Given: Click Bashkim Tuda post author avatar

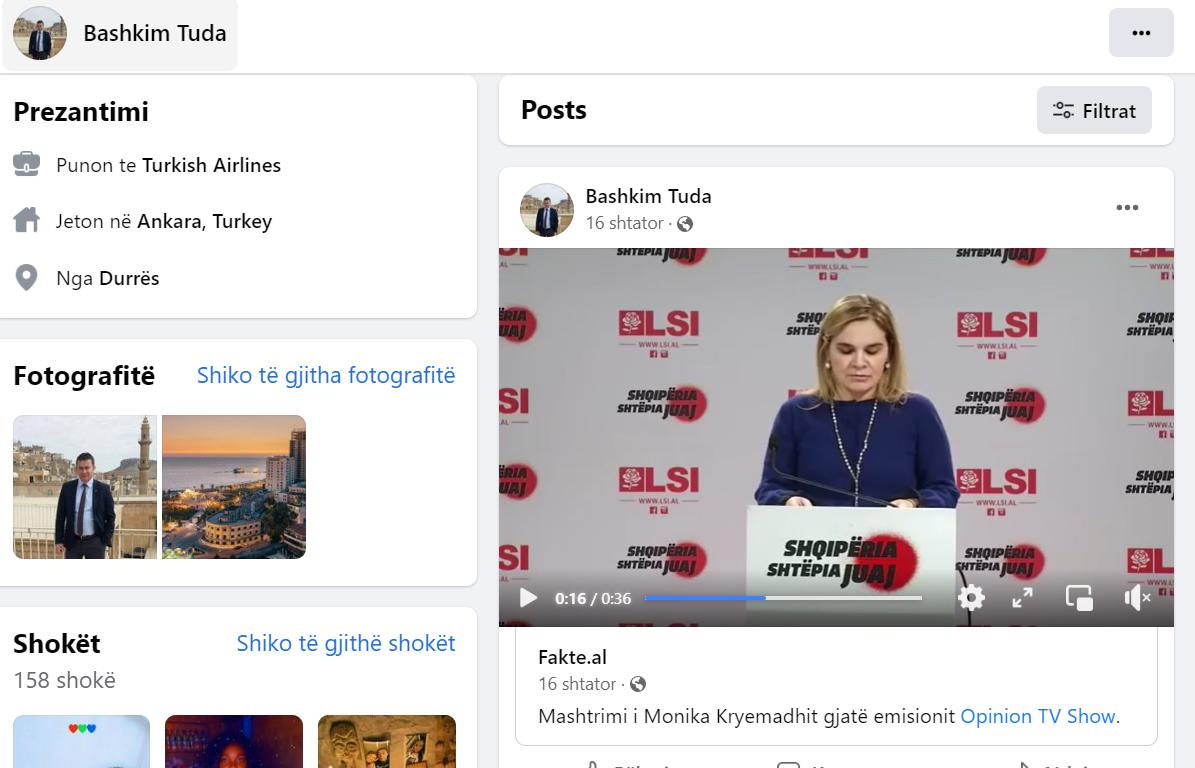Looking at the screenshot, I should (547, 210).
